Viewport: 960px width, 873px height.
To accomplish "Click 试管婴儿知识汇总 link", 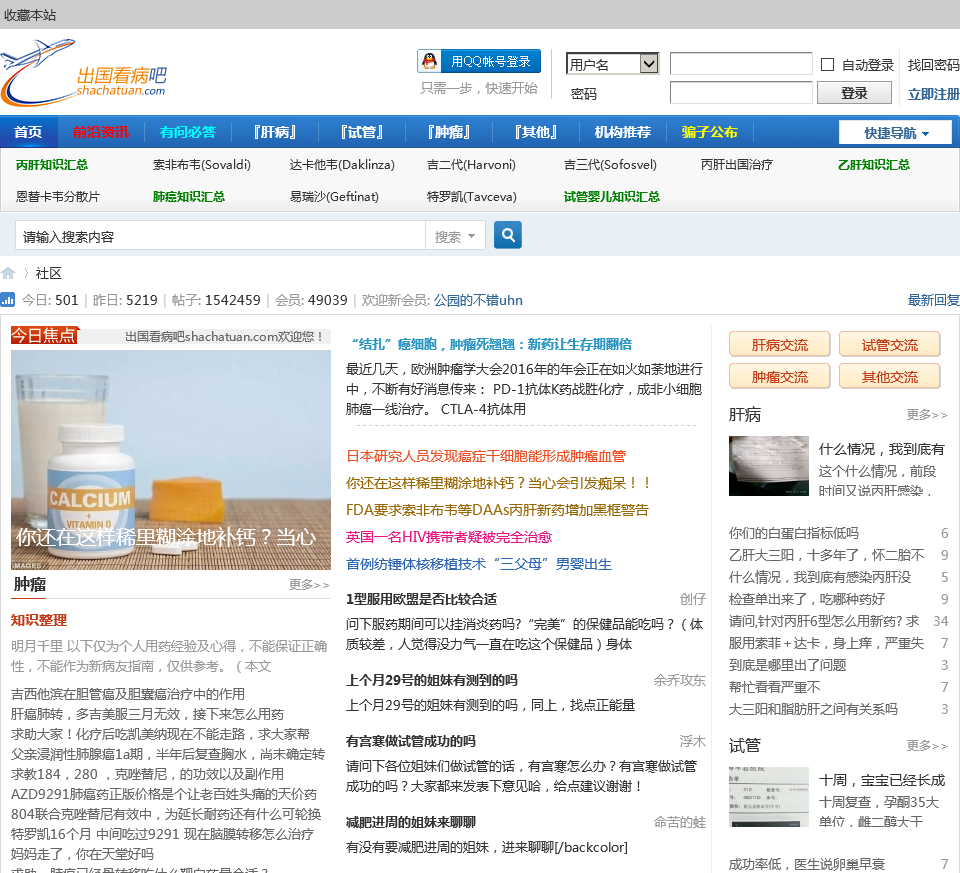I will click(x=612, y=197).
